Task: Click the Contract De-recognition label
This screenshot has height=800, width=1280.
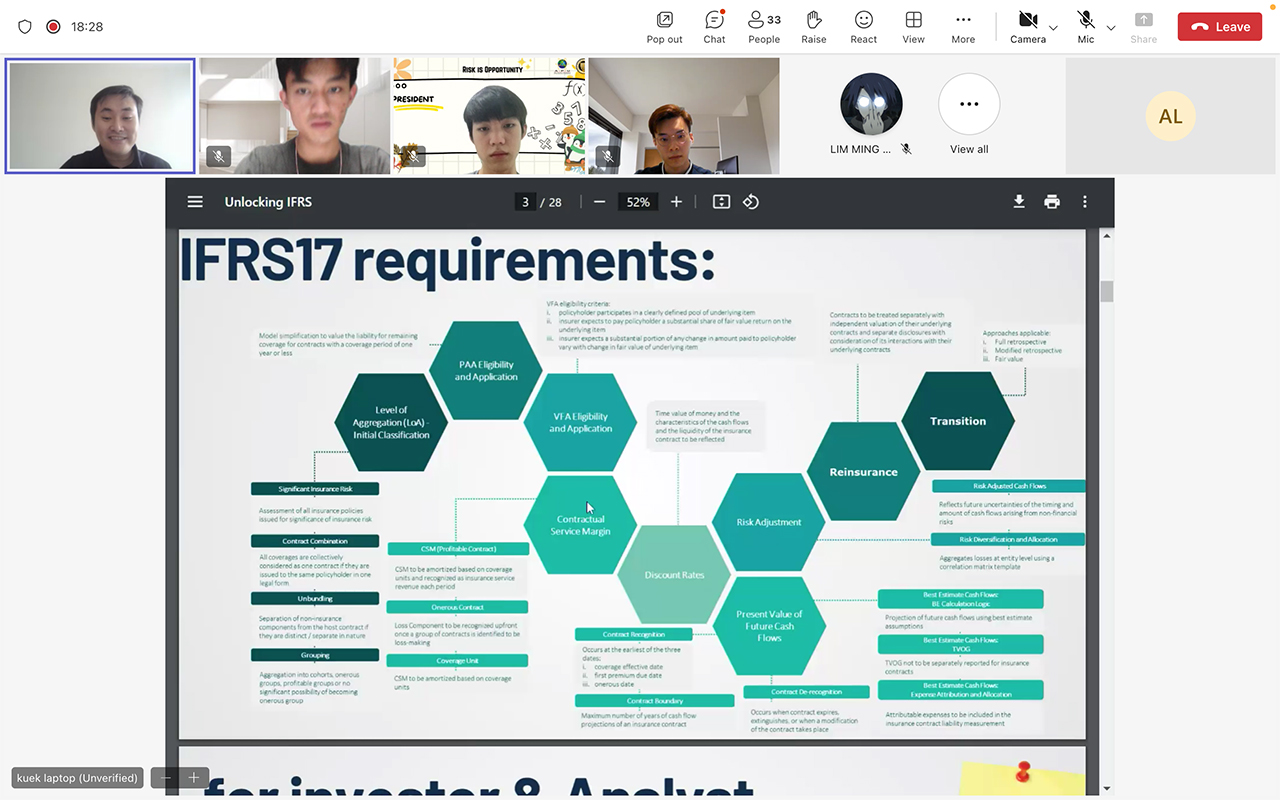Action: pyautogui.click(x=807, y=692)
